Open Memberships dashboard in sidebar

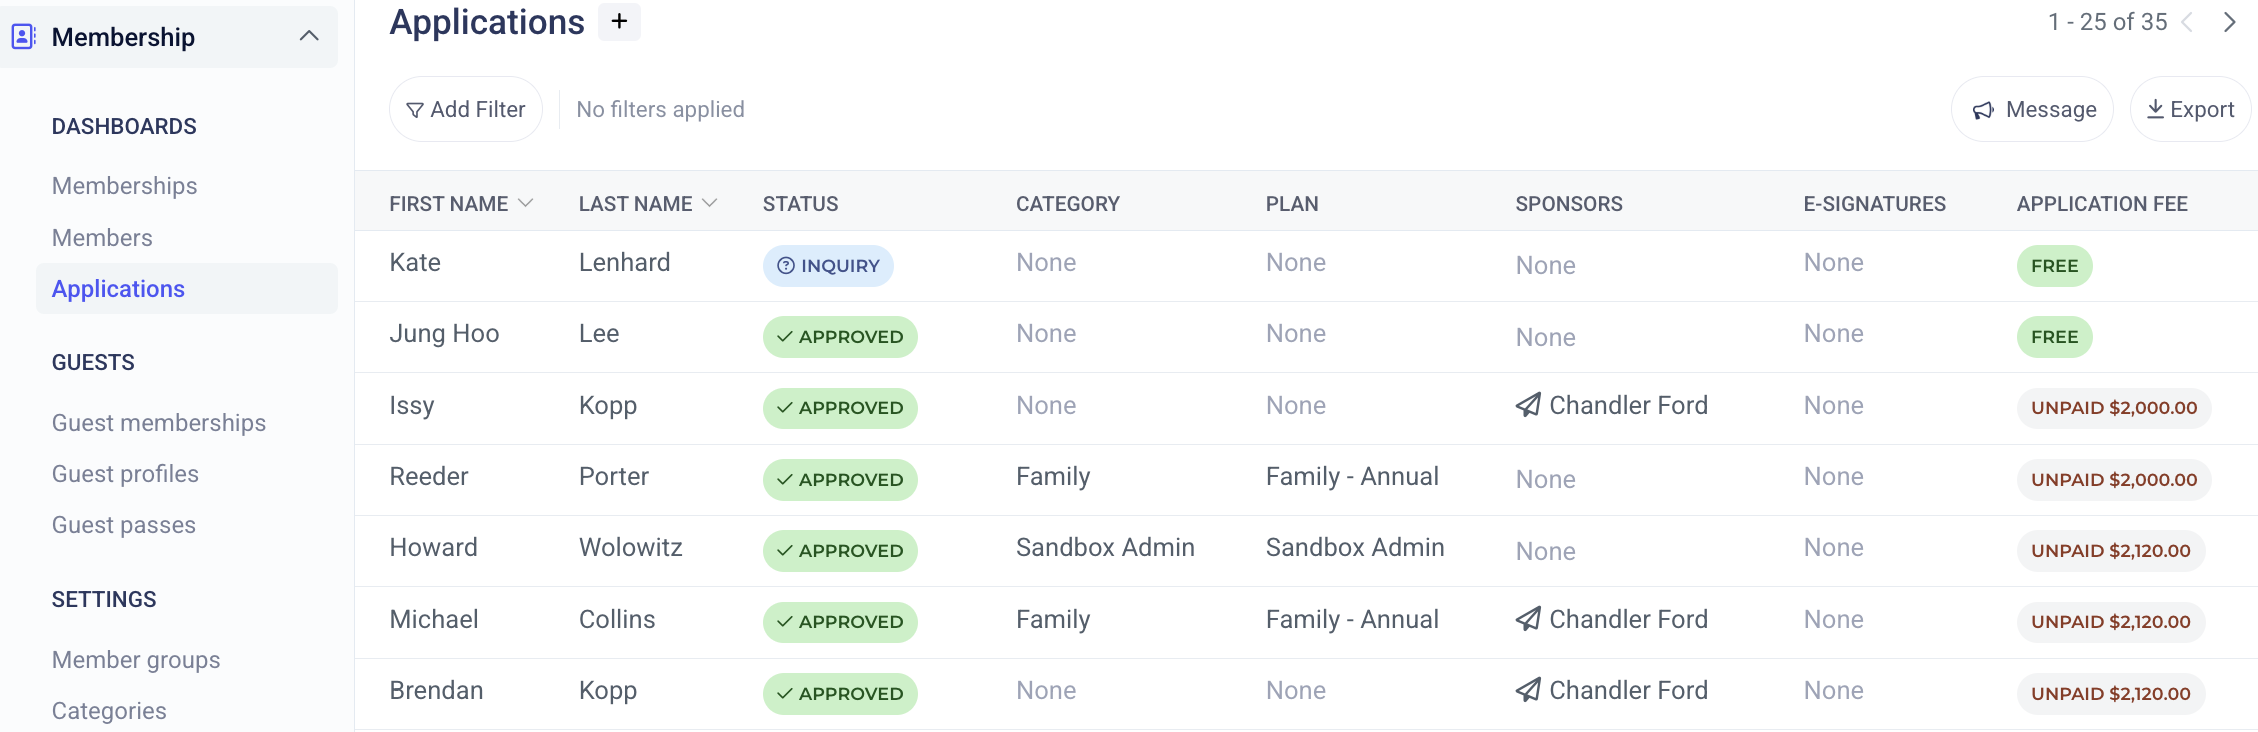click(124, 186)
